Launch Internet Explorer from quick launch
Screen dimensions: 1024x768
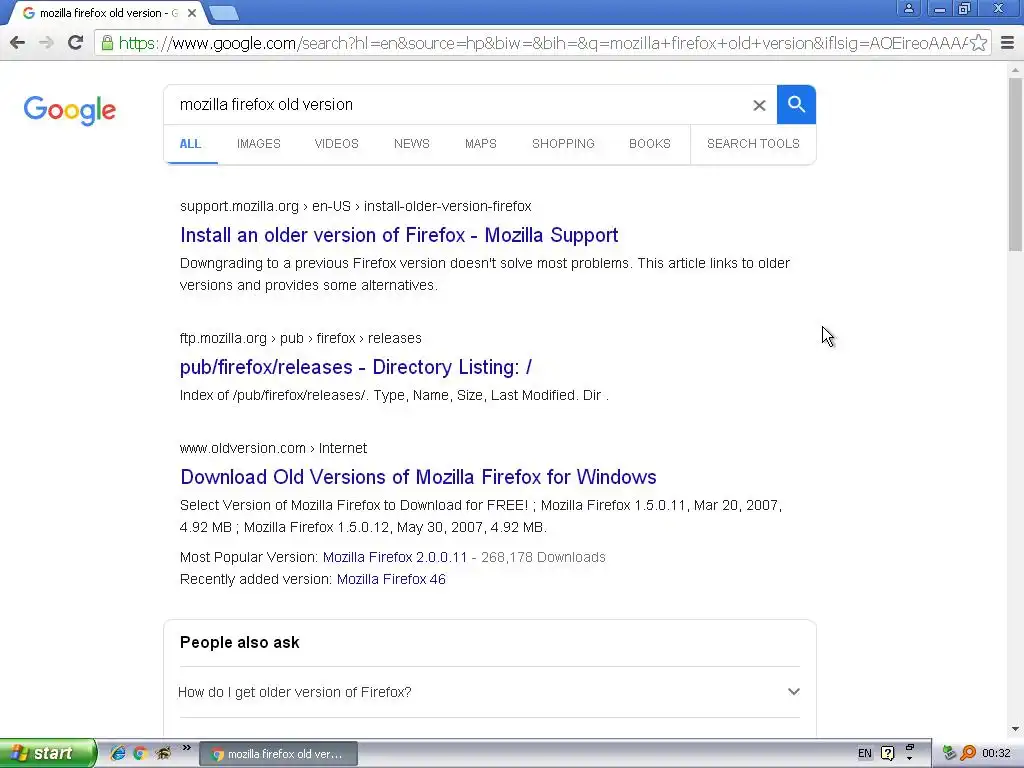coord(118,753)
